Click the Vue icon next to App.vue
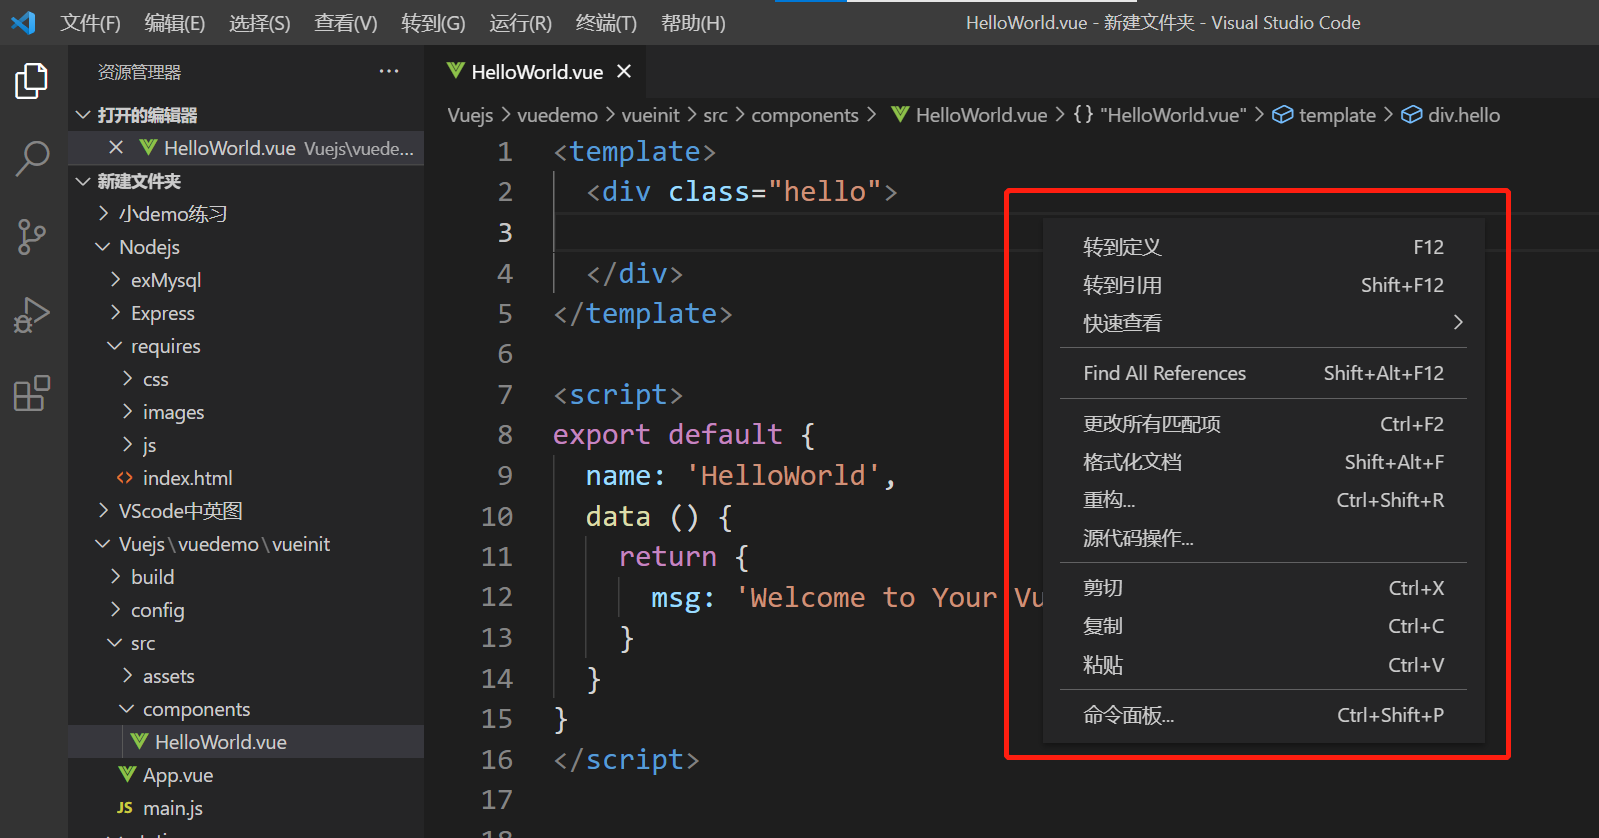The width and height of the screenshot is (1599, 838). point(127,775)
